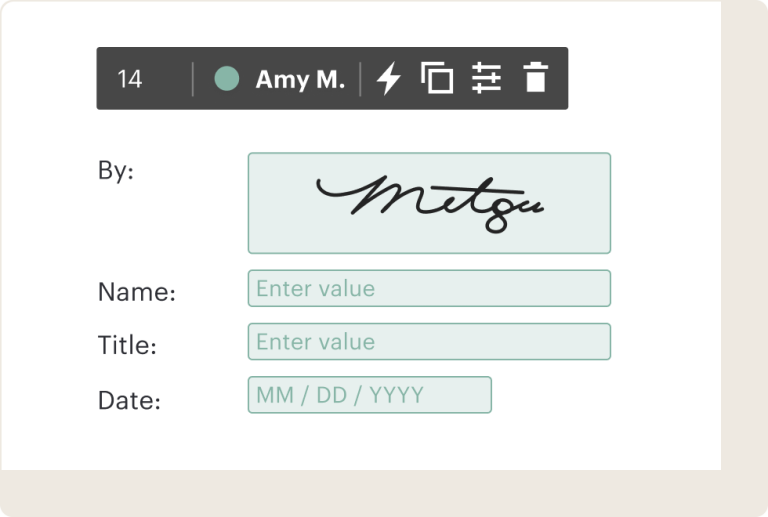This screenshot has width=768, height=517.
Task: Click the Date: label text
Action: [129, 400]
